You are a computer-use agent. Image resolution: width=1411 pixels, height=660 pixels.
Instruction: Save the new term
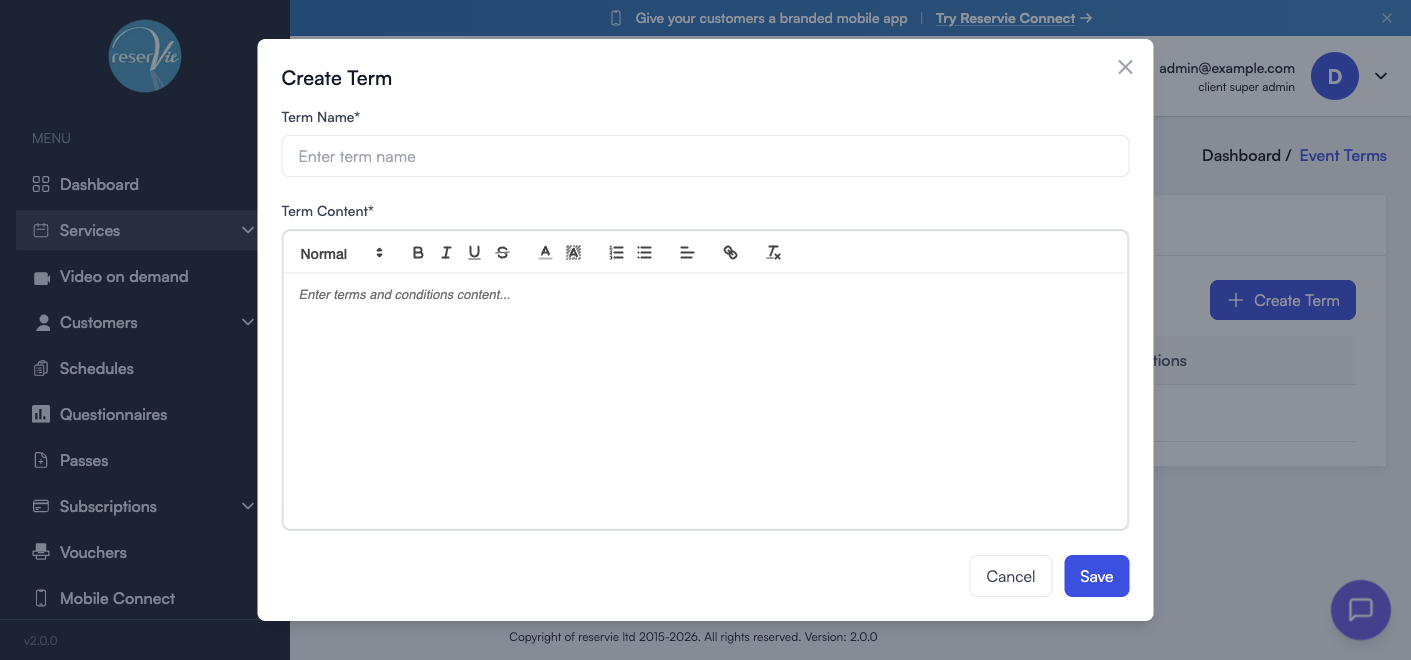tap(1096, 576)
